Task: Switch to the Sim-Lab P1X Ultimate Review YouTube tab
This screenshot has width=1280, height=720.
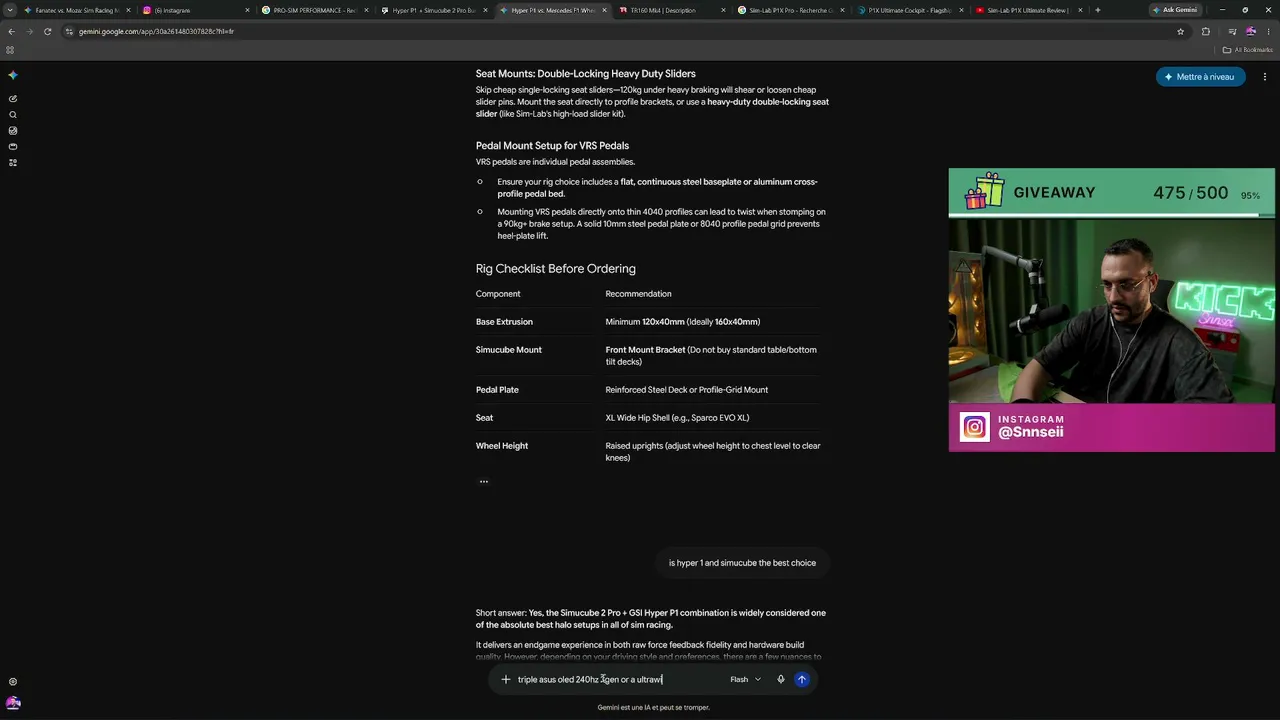Action: pyautogui.click(x=1029, y=10)
